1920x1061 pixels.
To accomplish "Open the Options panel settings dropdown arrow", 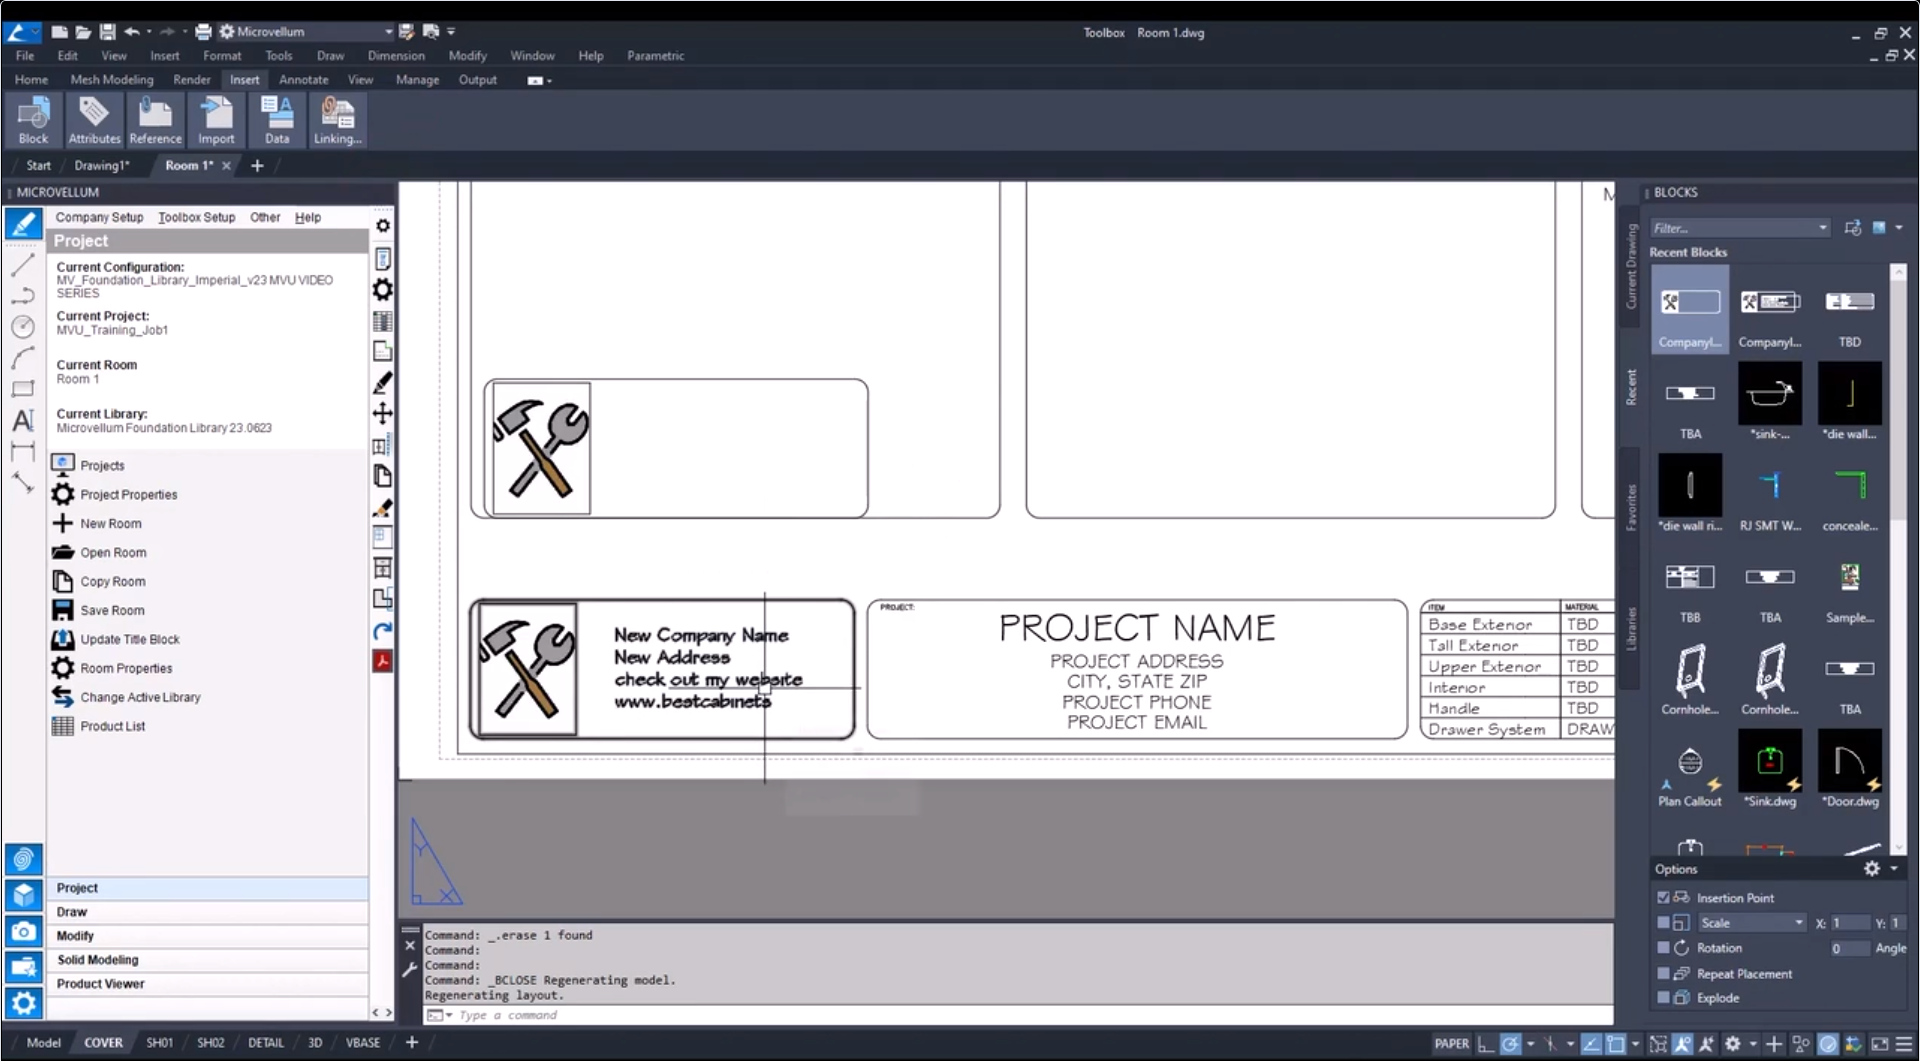I will (1894, 869).
